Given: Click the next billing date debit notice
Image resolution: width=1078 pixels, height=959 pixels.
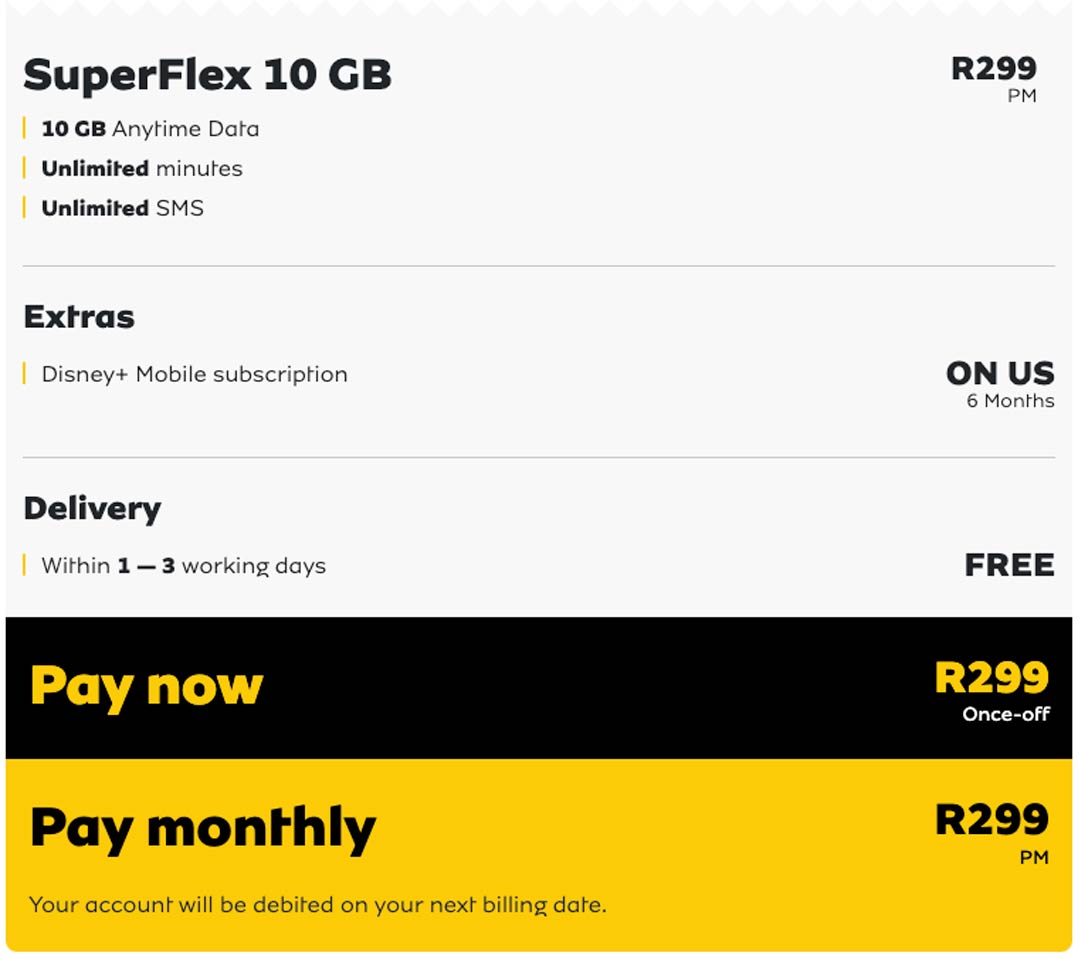Looking at the screenshot, I should point(318,906).
